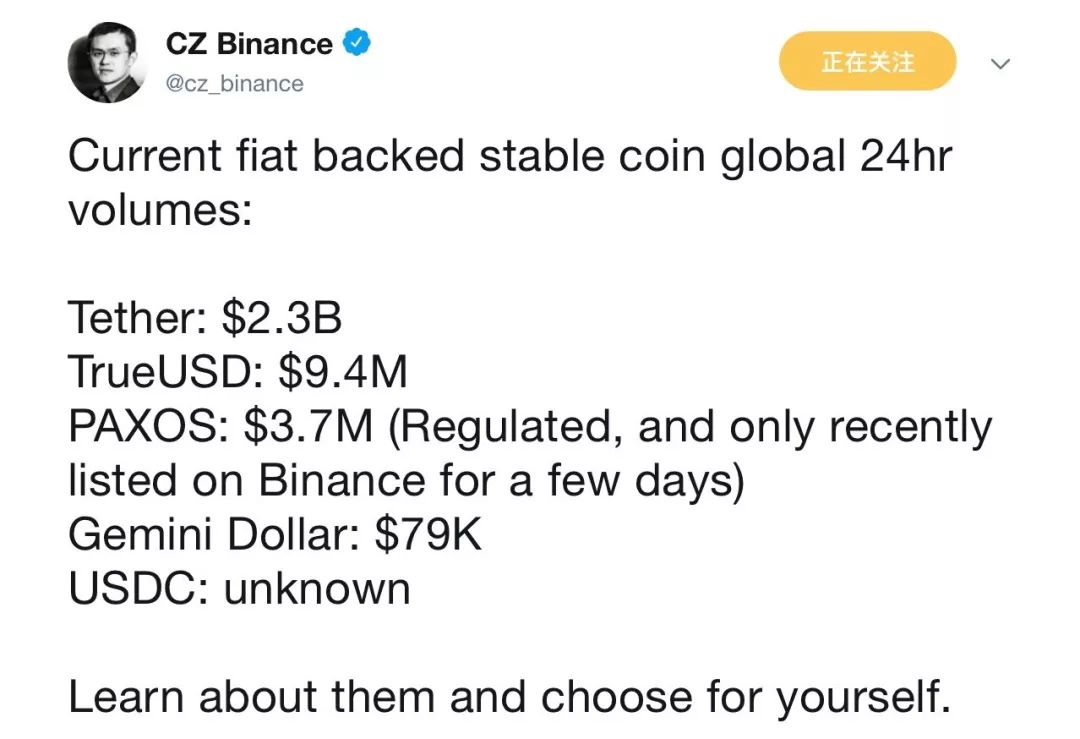Select the 'USDC: unknown' line
Viewport: 1080px width, 739px height.
pyautogui.click(x=239, y=588)
